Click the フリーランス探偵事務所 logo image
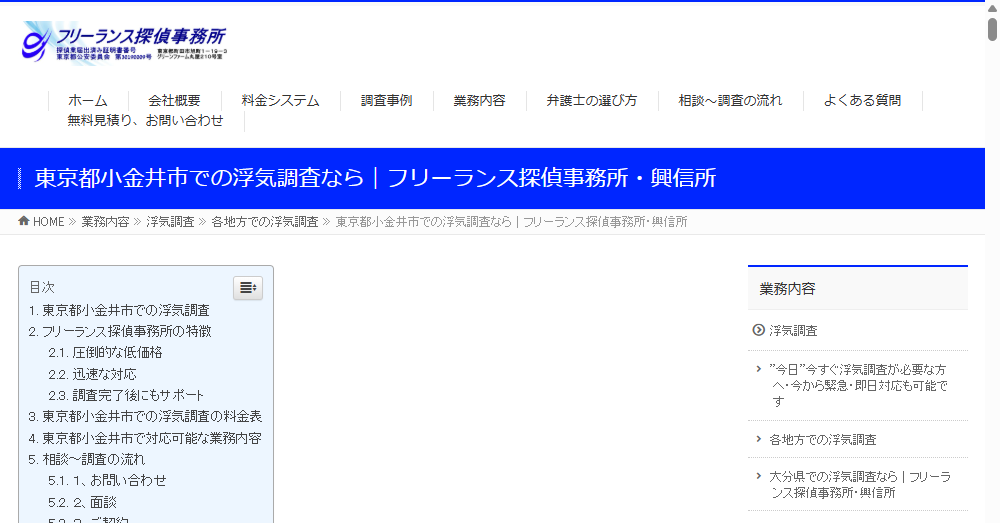 (125, 42)
